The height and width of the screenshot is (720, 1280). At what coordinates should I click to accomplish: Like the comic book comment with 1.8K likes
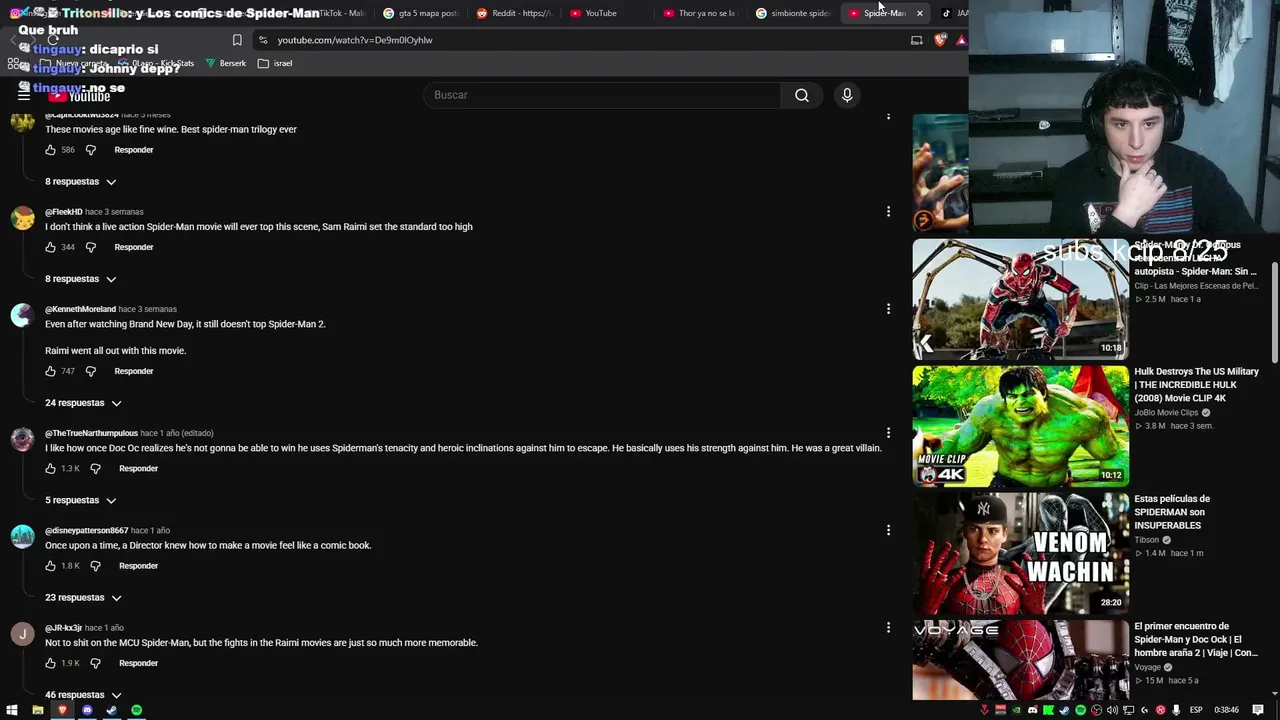pyautogui.click(x=50, y=566)
